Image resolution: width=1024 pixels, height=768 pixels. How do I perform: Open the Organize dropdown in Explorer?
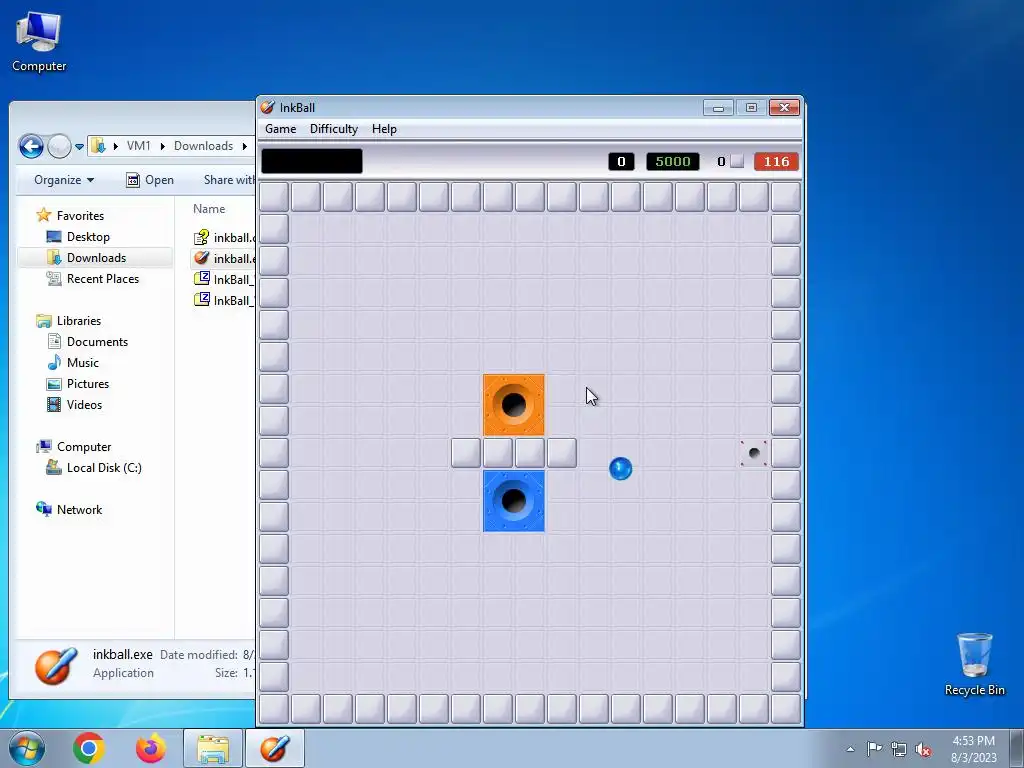click(63, 180)
